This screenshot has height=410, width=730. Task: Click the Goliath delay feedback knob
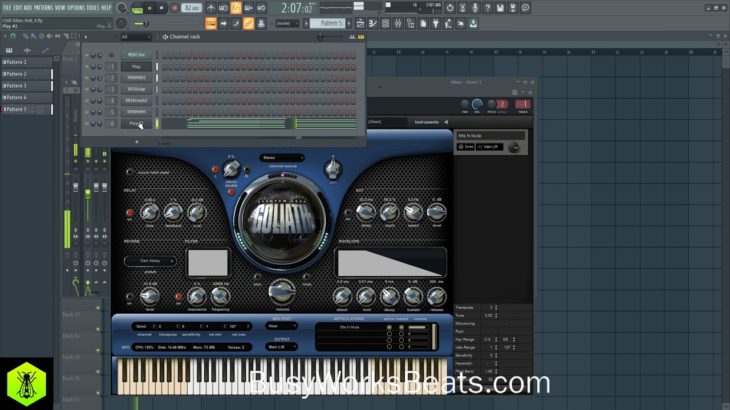click(173, 213)
